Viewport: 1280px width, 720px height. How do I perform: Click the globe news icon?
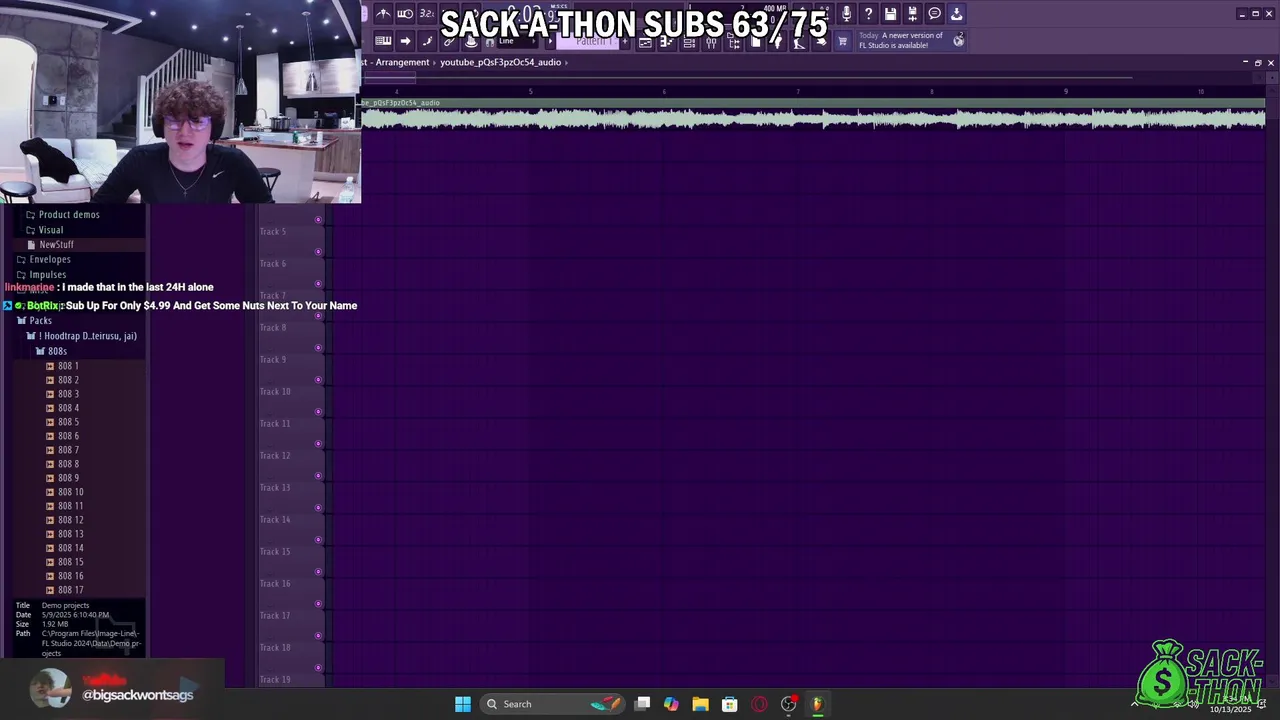pos(958,40)
